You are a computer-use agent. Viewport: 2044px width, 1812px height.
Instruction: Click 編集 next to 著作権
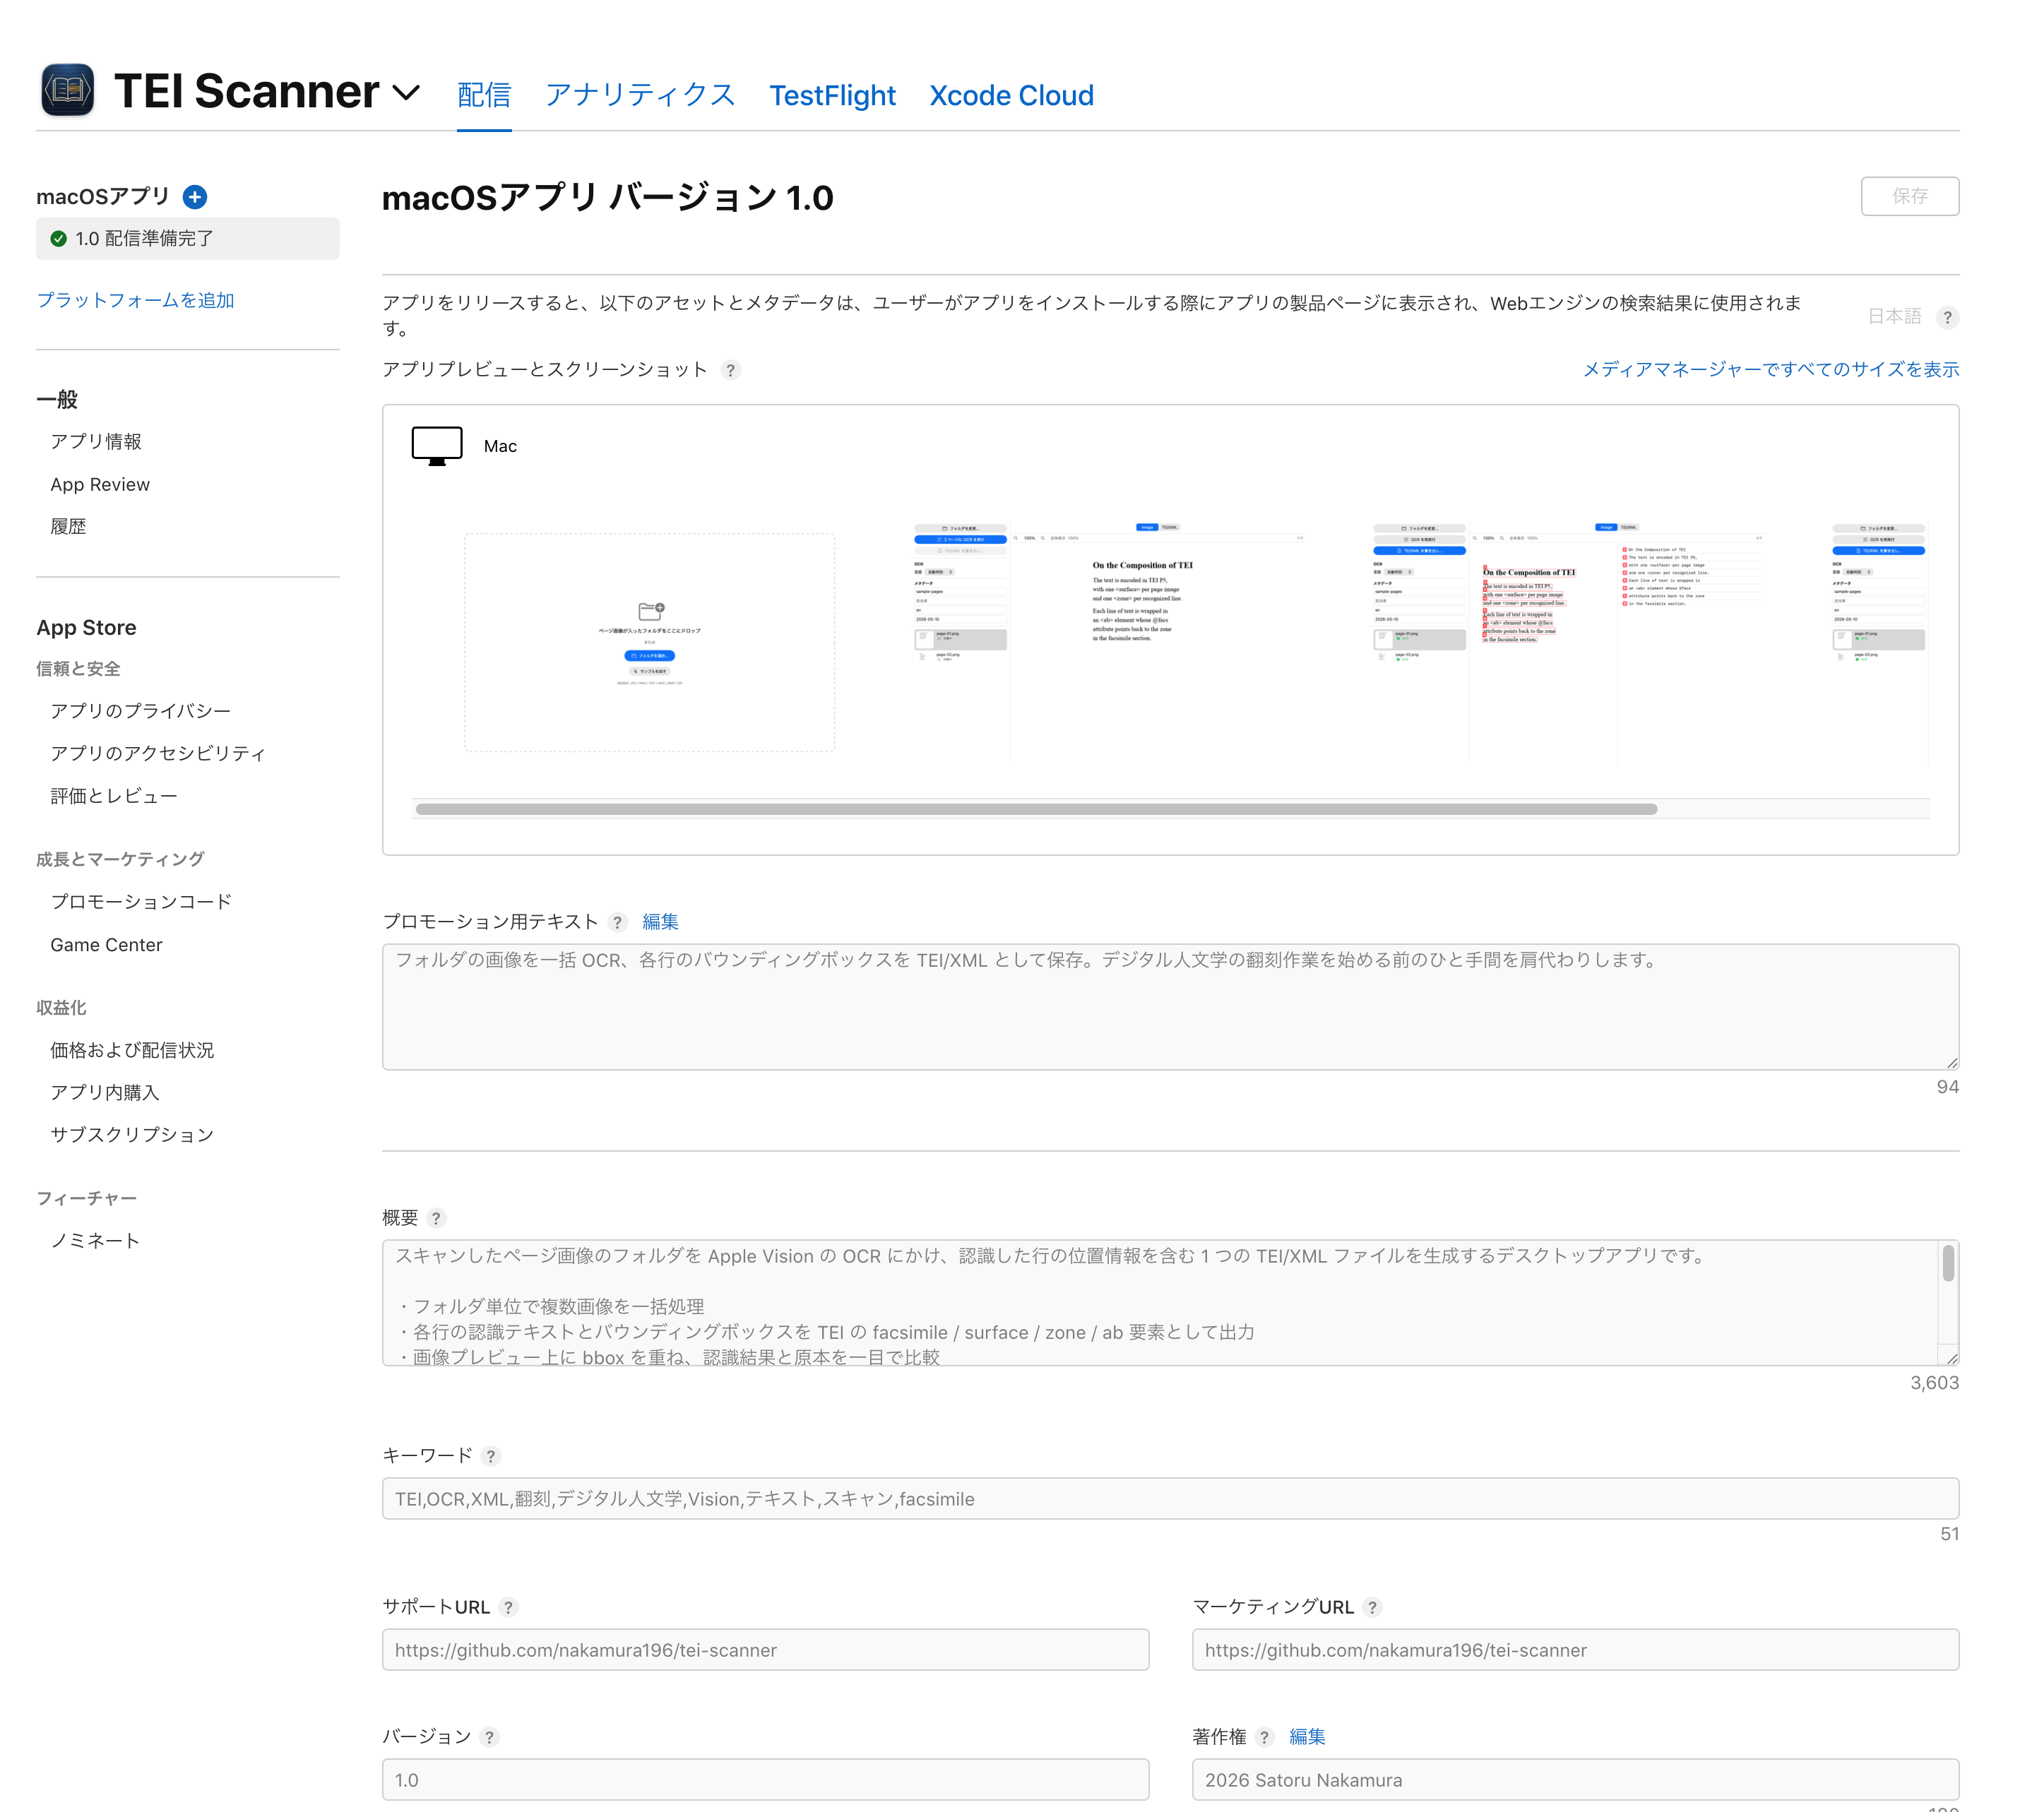point(1307,1736)
